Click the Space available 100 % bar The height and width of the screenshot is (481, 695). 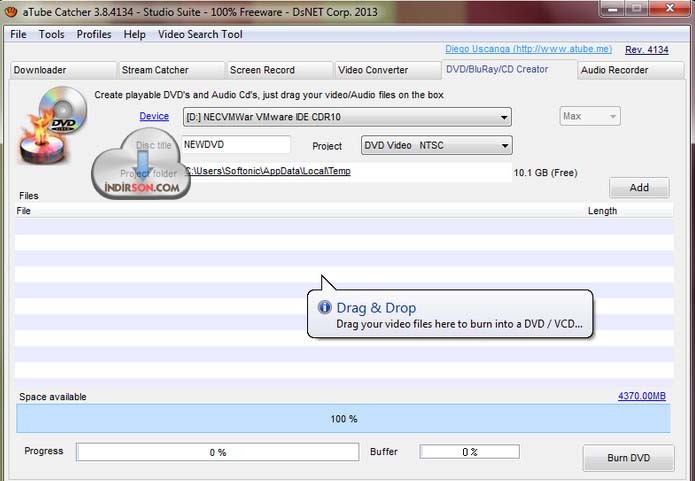343,418
